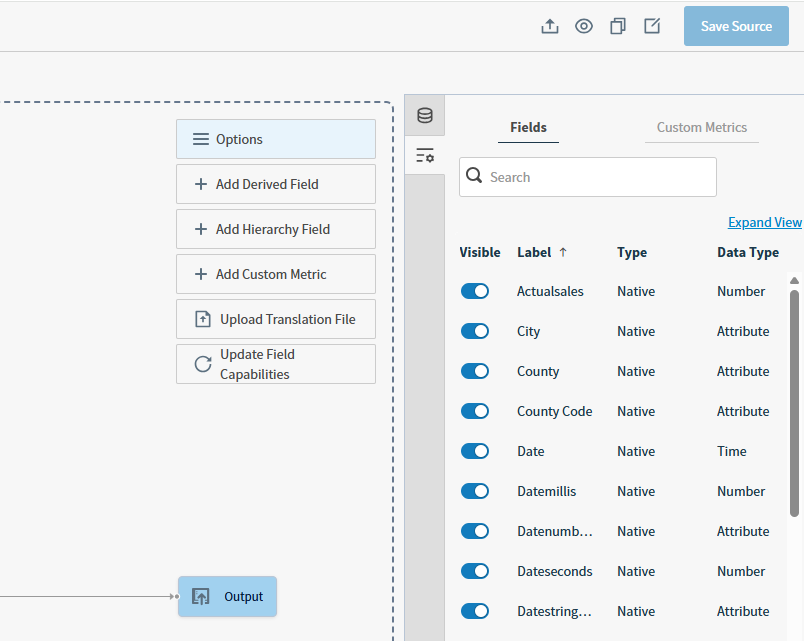
Task: Click Update Field Capabilities
Action: 276,364
